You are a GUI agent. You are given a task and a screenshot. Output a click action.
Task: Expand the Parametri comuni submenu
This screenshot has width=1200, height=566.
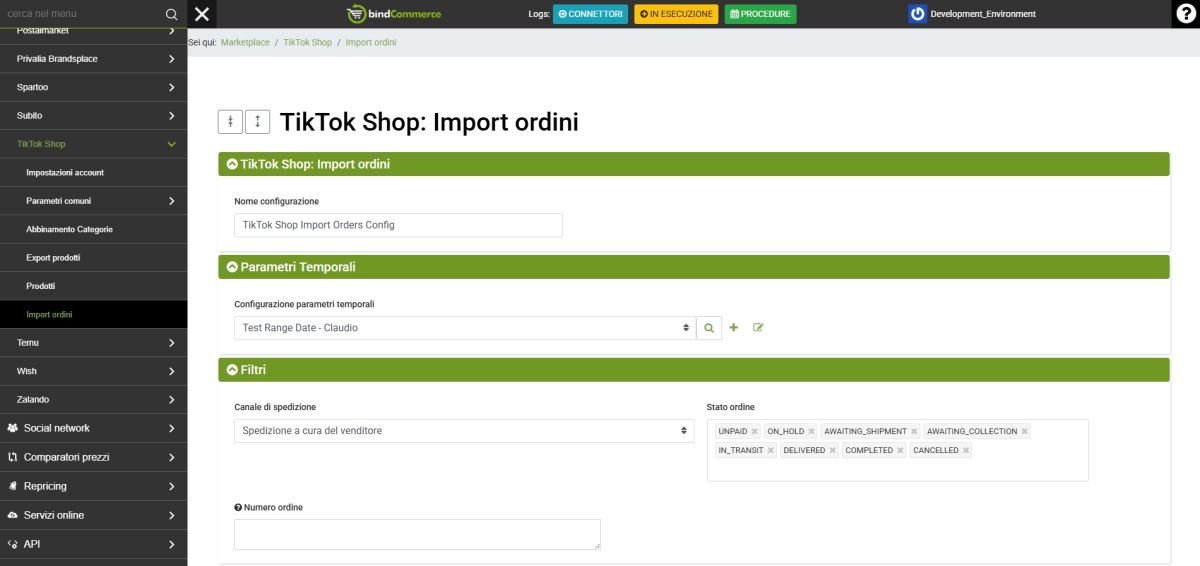click(93, 201)
